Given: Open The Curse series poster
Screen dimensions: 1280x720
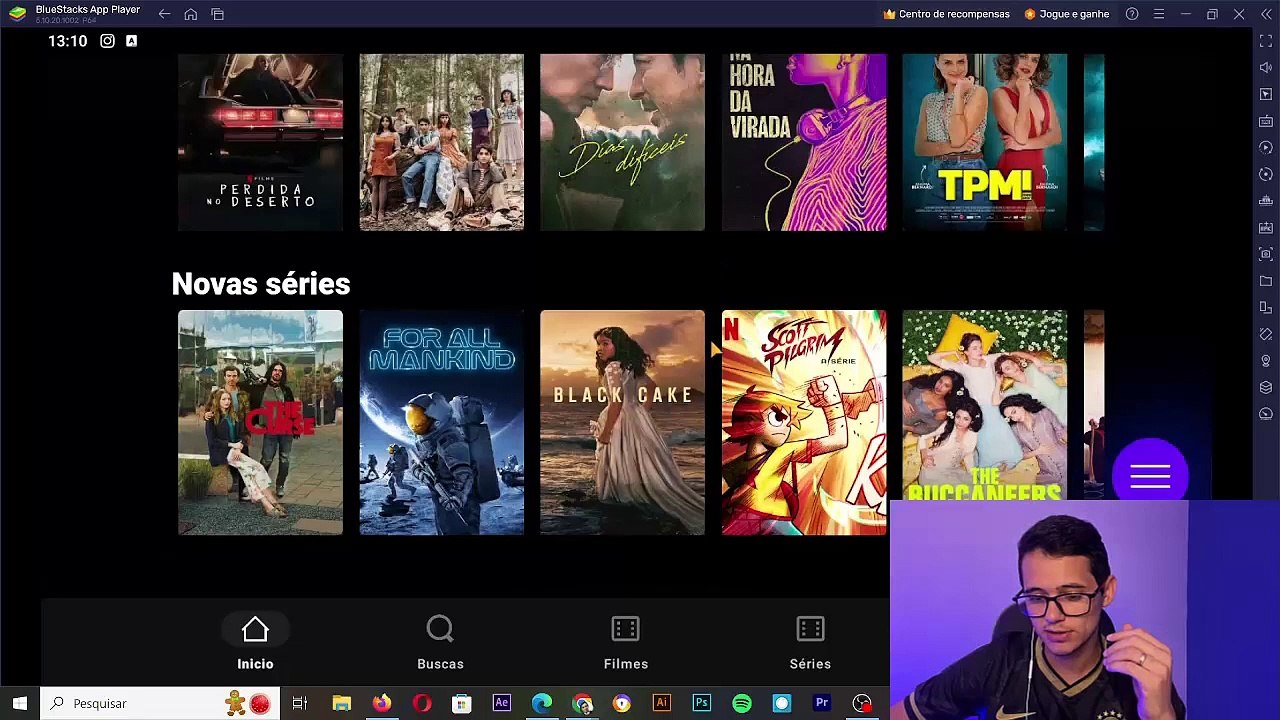Looking at the screenshot, I should tap(260, 422).
